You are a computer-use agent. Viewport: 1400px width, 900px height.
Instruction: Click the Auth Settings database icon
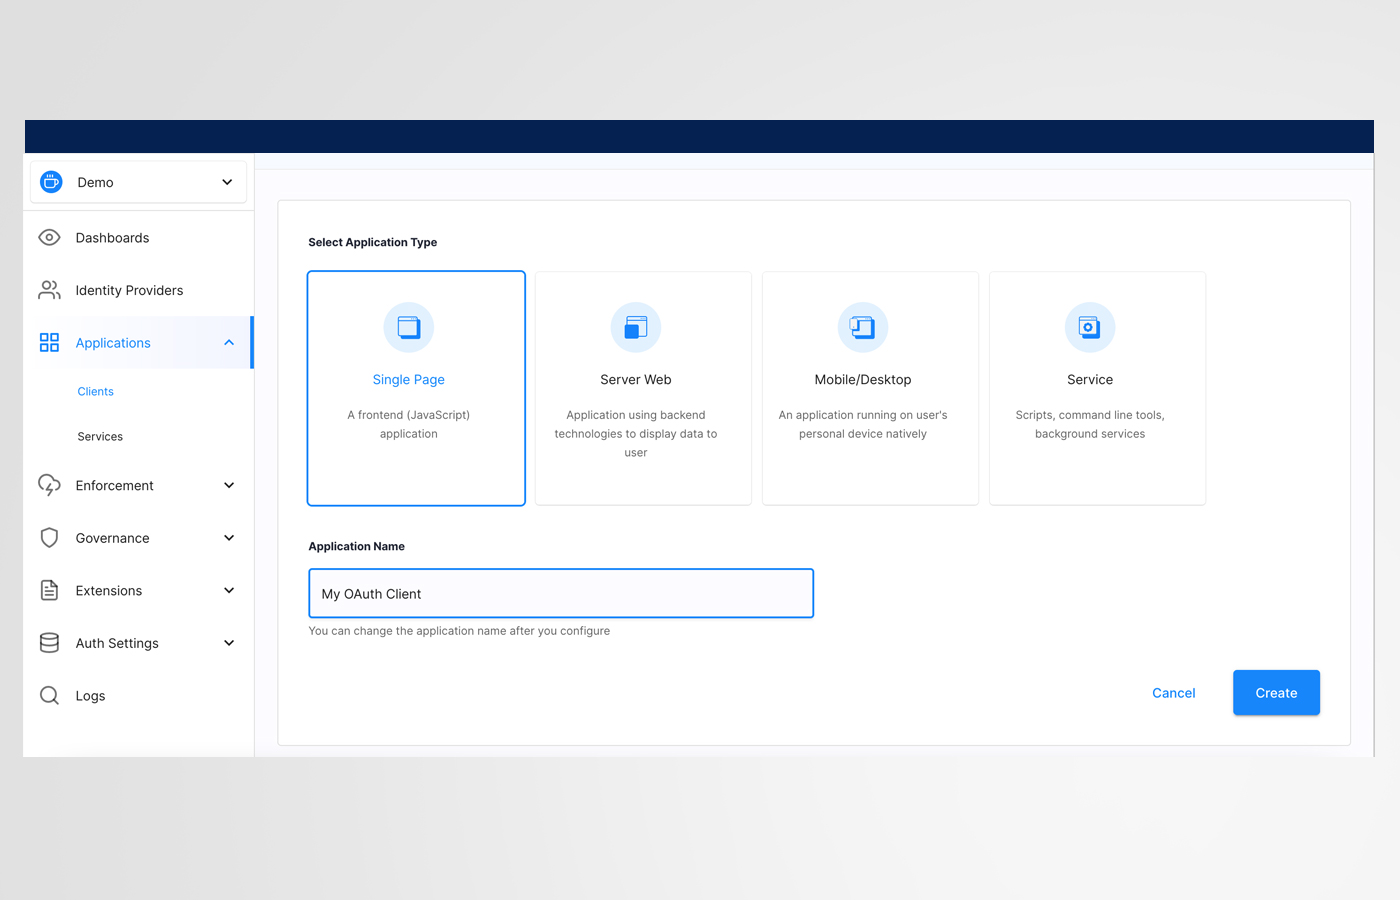tap(49, 643)
